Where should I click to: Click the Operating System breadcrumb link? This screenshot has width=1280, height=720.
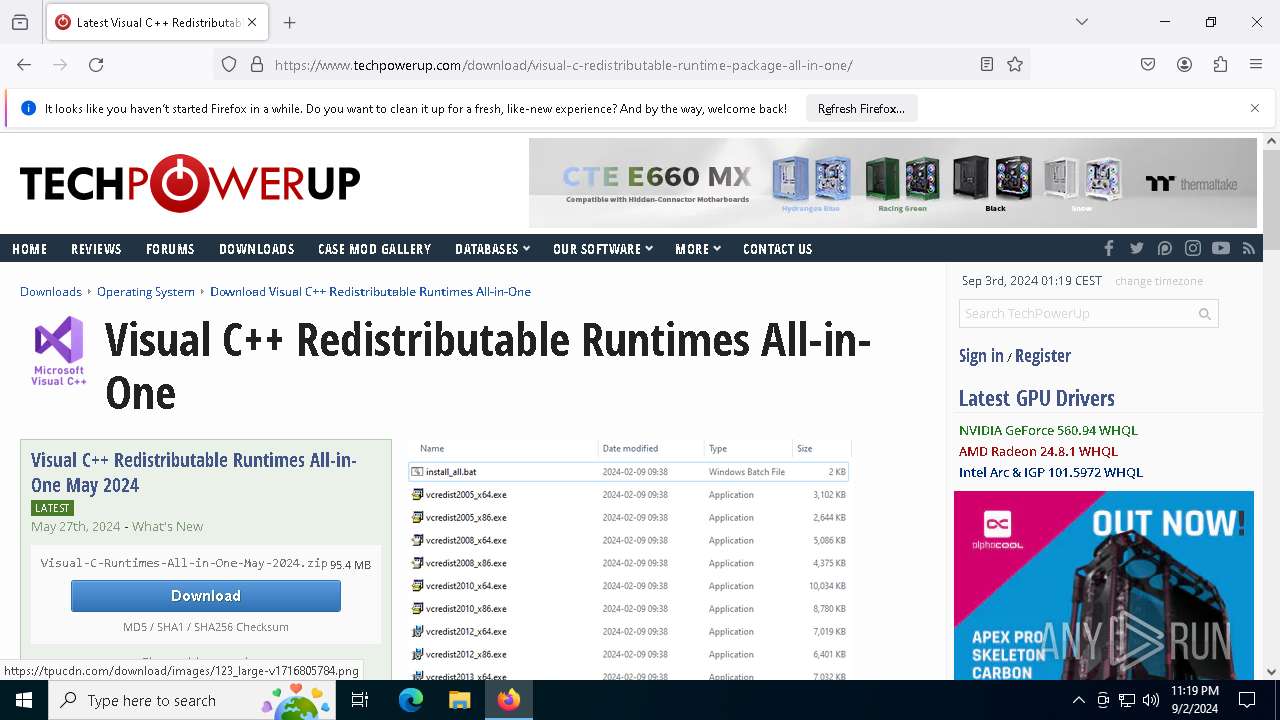pyautogui.click(x=146, y=291)
